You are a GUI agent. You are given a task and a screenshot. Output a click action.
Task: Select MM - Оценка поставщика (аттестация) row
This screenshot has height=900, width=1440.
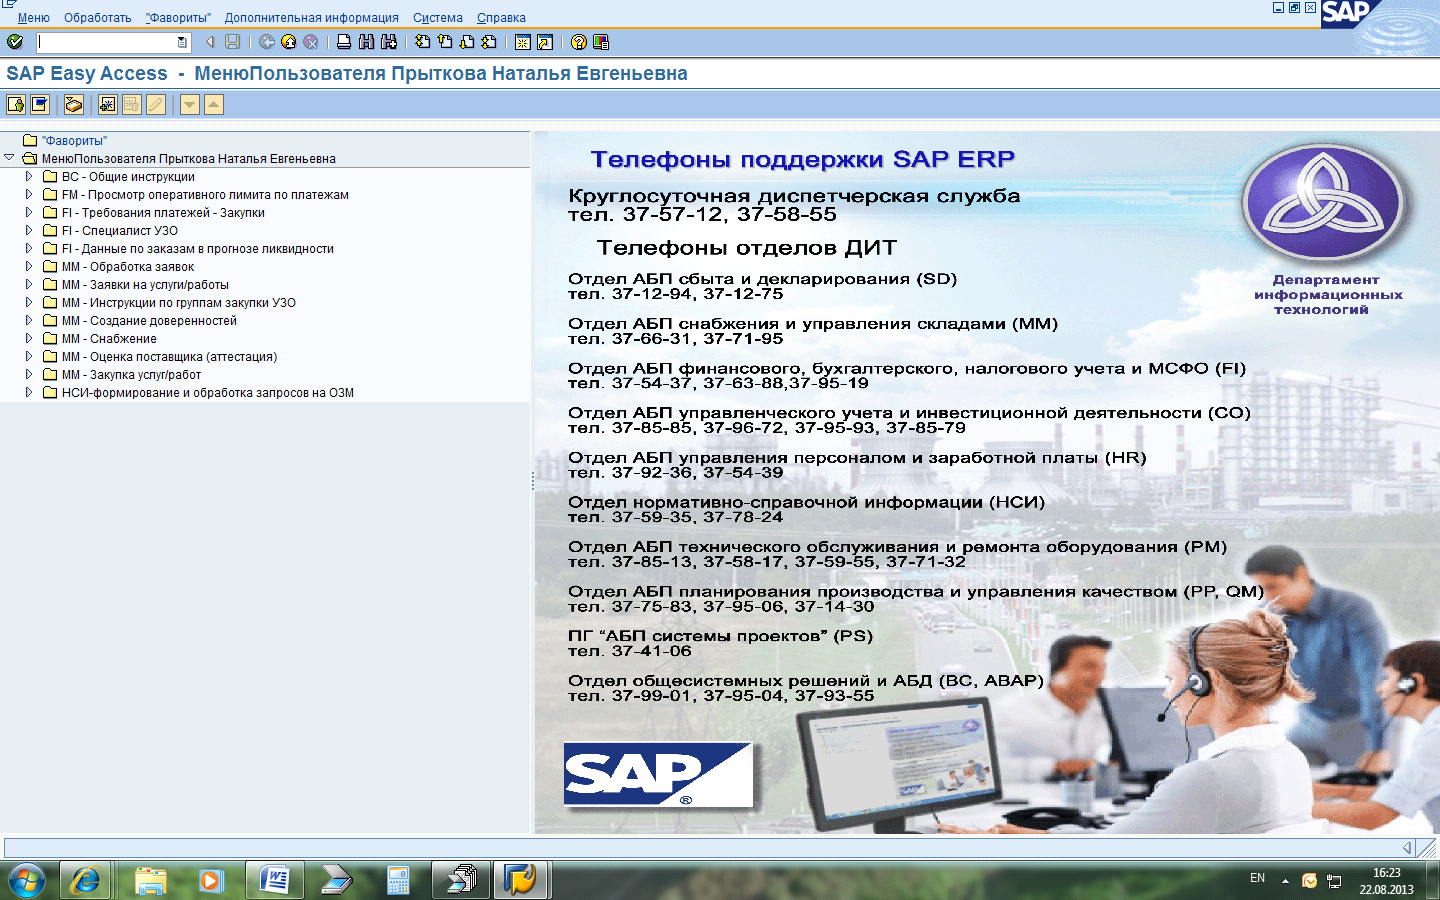tap(160, 357)
